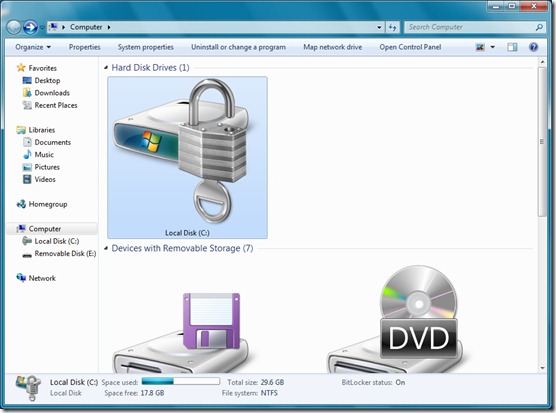Click the Music note icon

pyautogui.click(x=27, y=154)
